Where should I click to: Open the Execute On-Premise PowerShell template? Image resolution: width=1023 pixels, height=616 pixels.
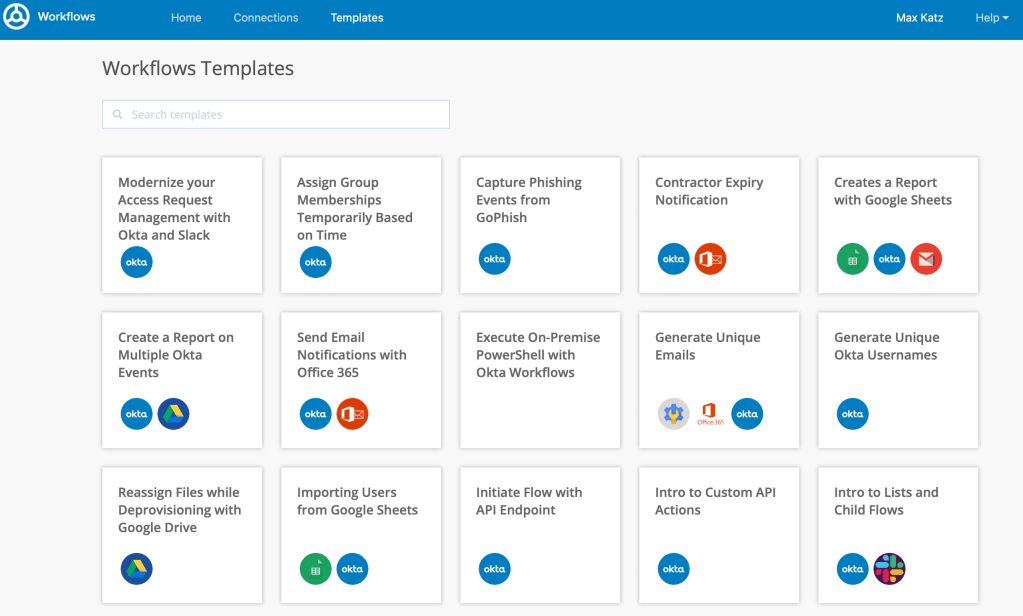(539, 355)
